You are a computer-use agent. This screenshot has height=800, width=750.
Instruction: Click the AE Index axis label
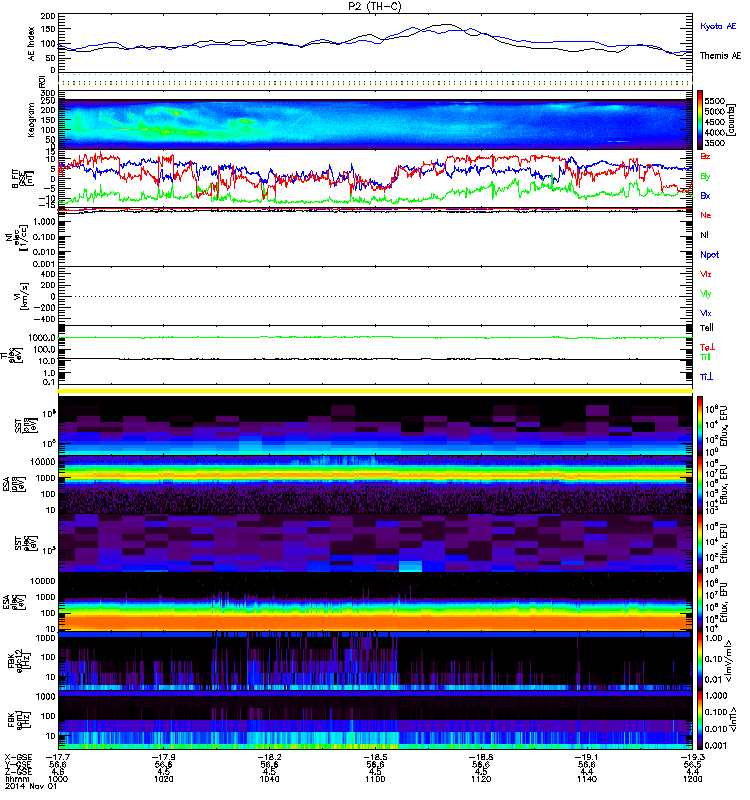(32, 44)
